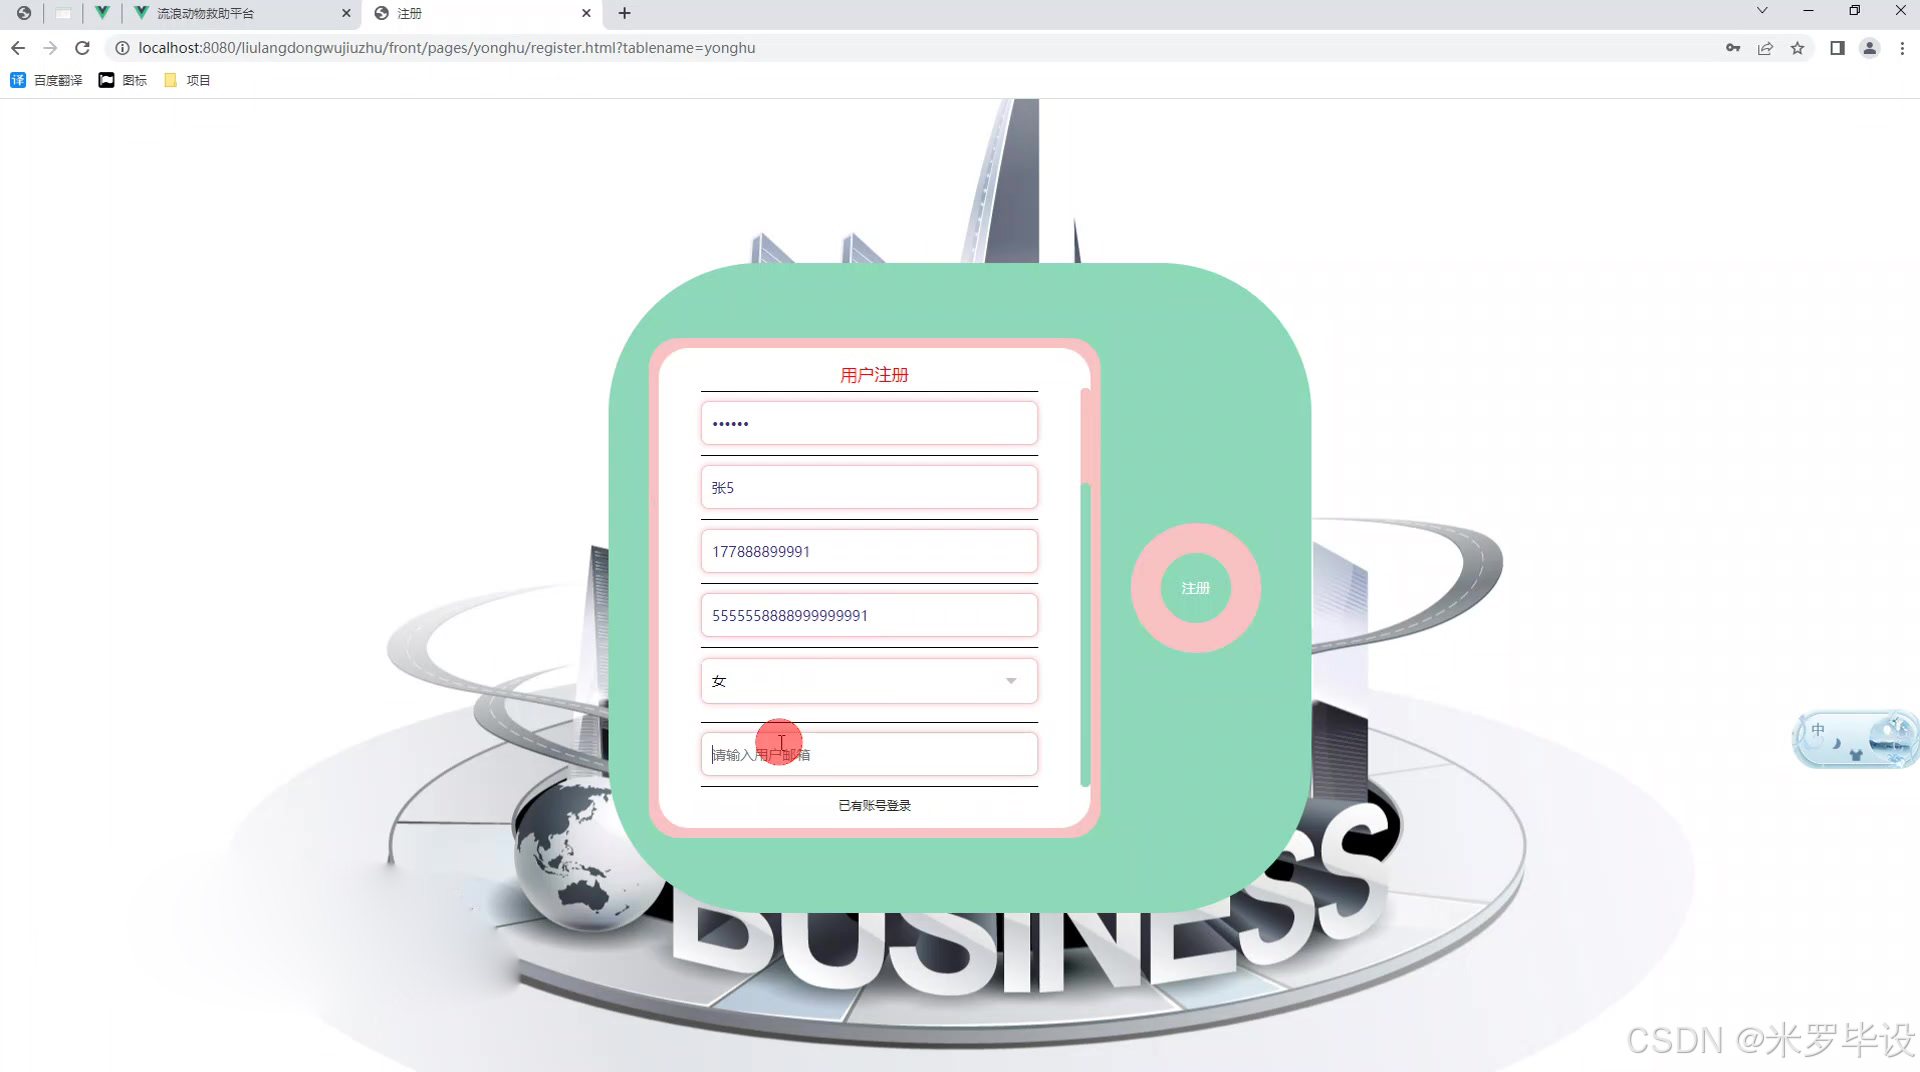Screen dimensions: 1920x1072
Task: Reload the current page
Action: coord(83,48)
